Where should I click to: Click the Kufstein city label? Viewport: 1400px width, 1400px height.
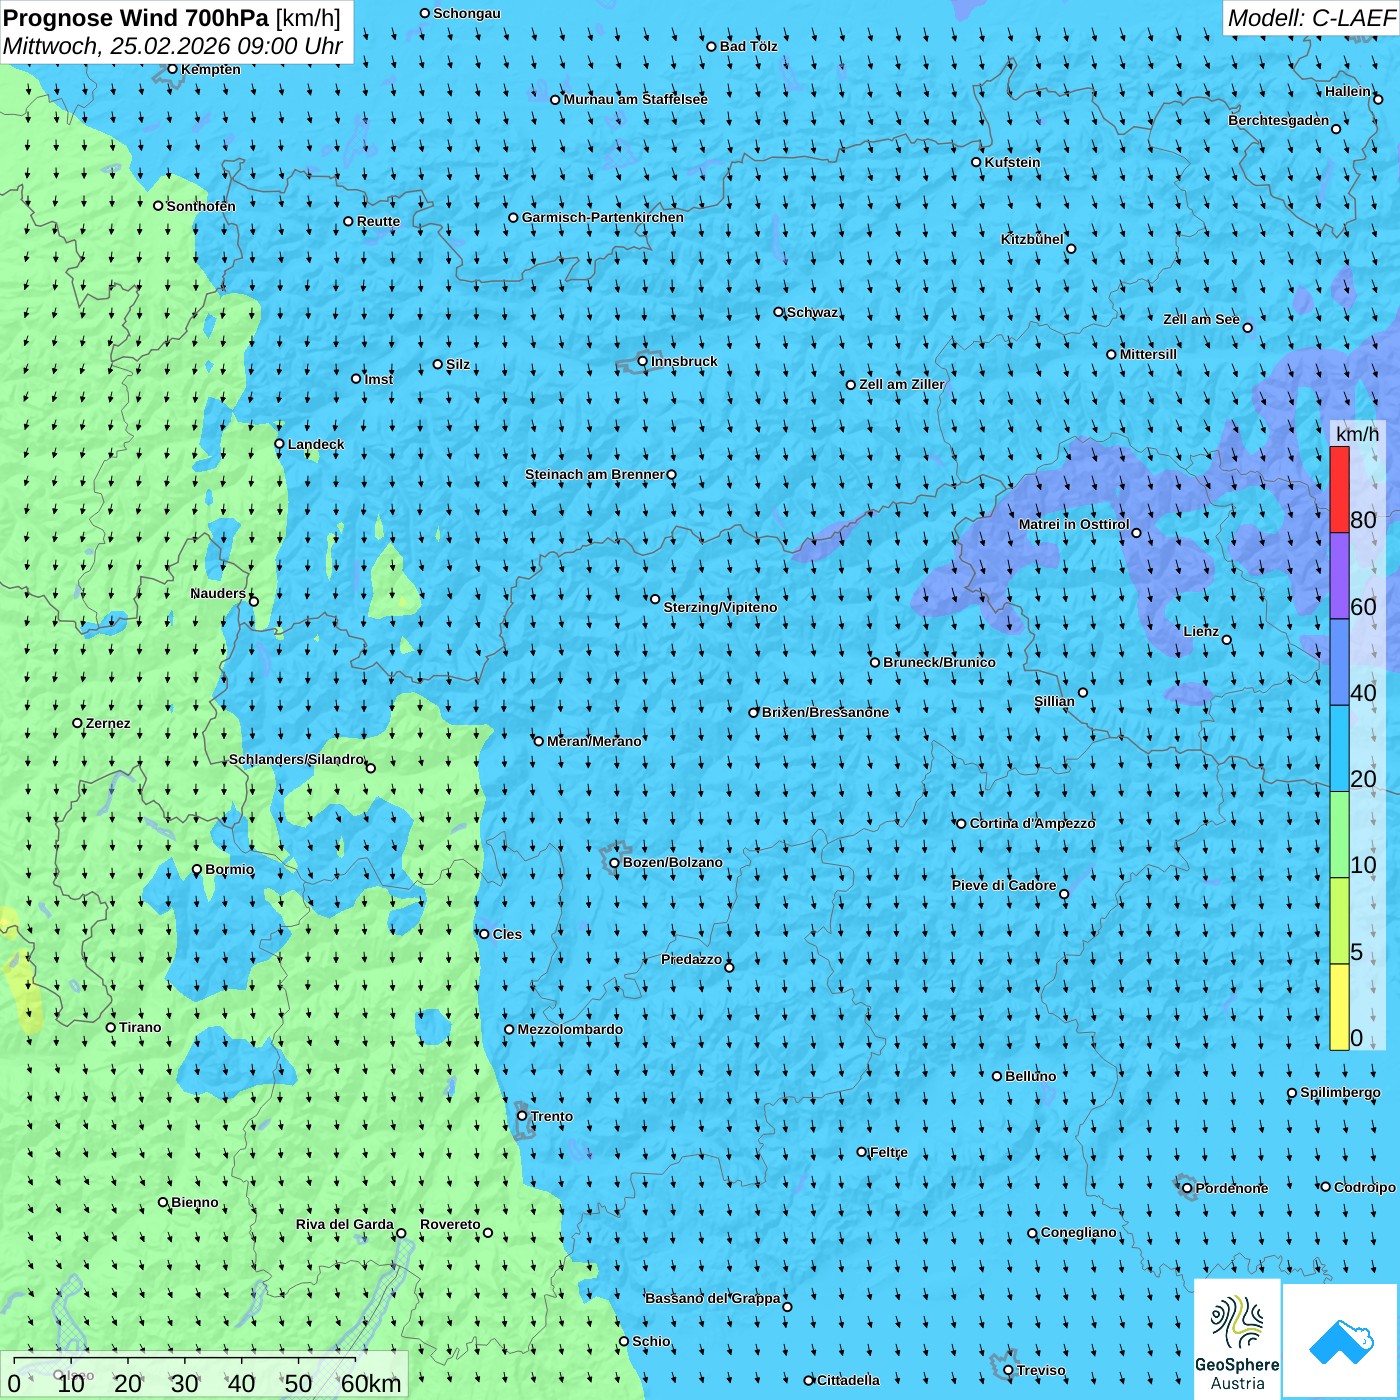[x=1012, y=162]
